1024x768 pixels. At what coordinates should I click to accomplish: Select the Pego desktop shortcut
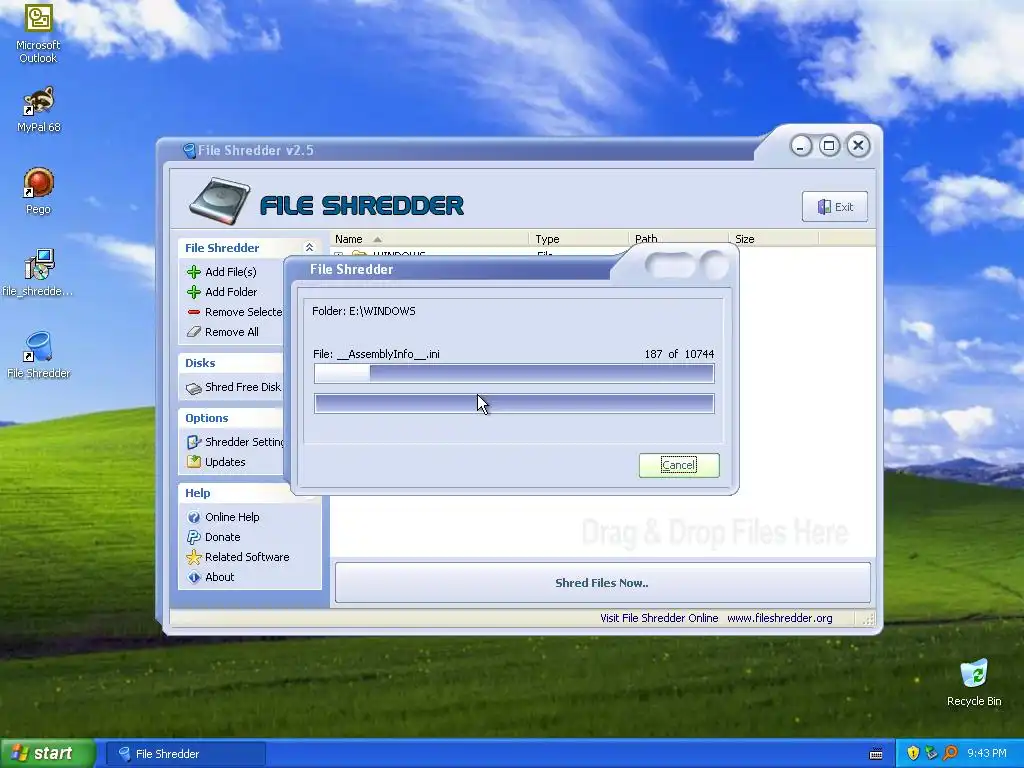point(38,191)
